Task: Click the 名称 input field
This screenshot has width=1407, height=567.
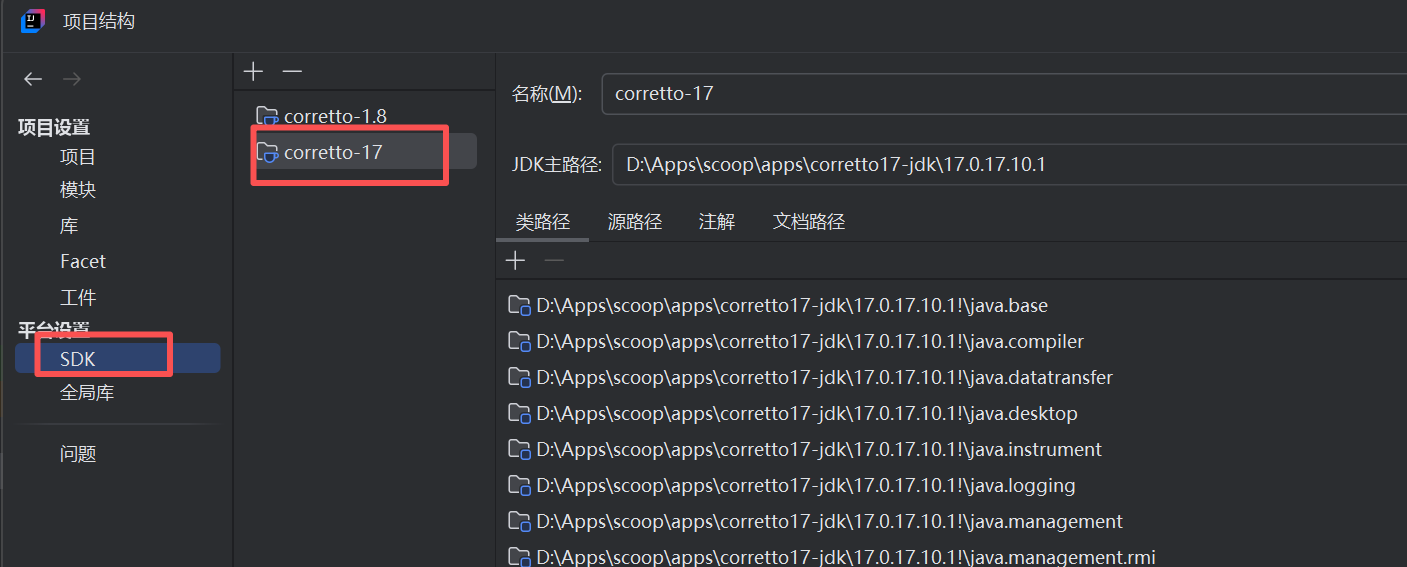Action: click(x=1004, y=94)
